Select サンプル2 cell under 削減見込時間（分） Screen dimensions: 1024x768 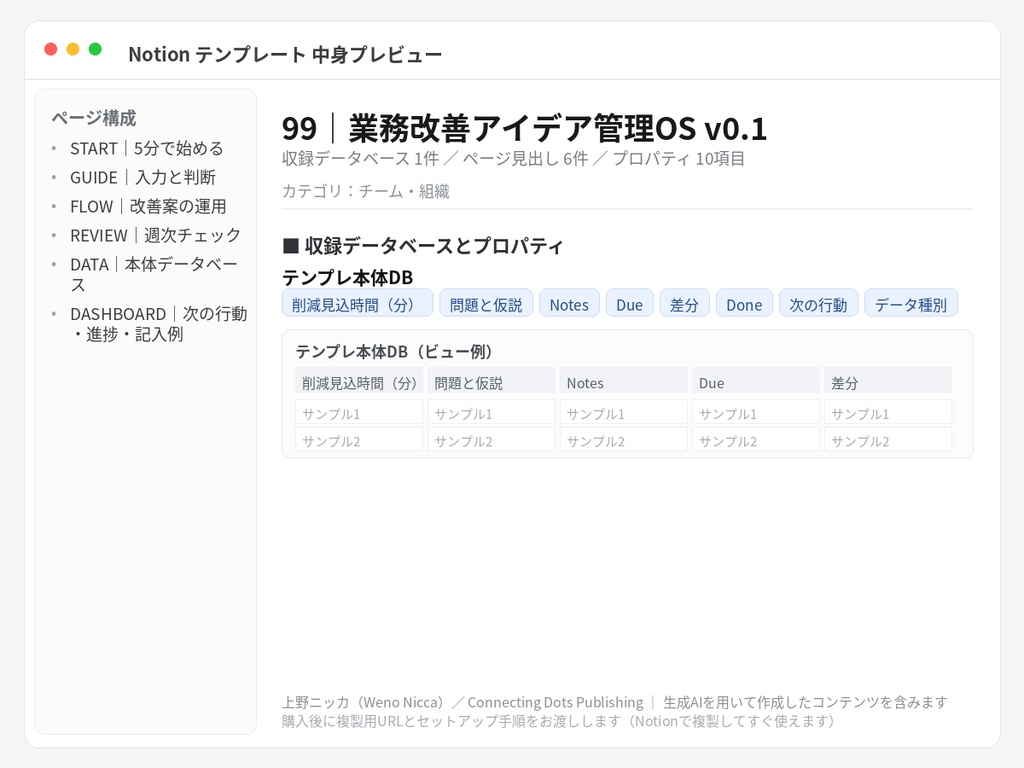pos(359,440)
